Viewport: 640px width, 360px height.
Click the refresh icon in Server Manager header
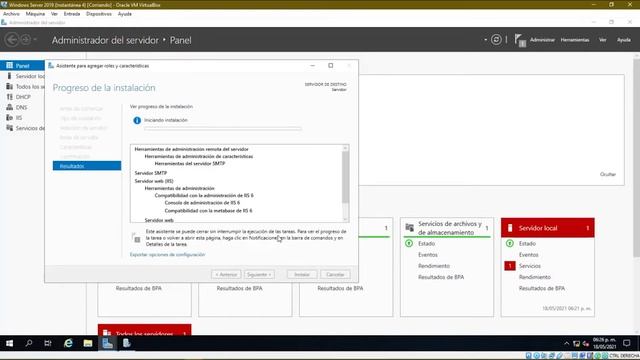tap(496, 40)
